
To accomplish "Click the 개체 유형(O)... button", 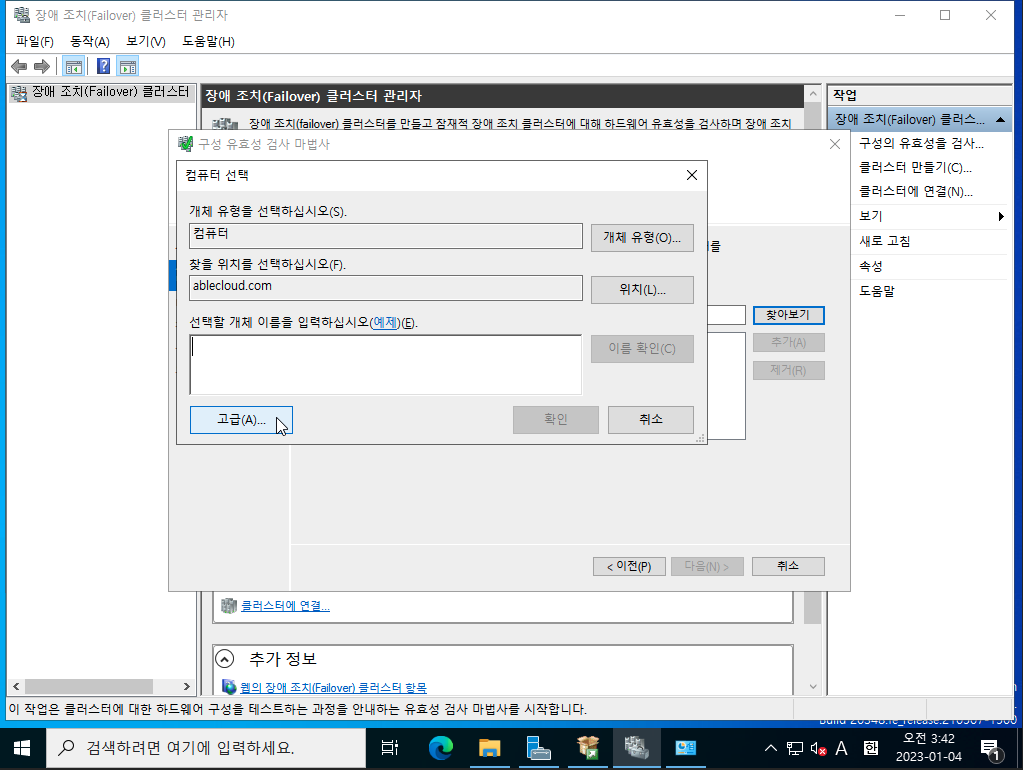I will click(x=642, y=238).
